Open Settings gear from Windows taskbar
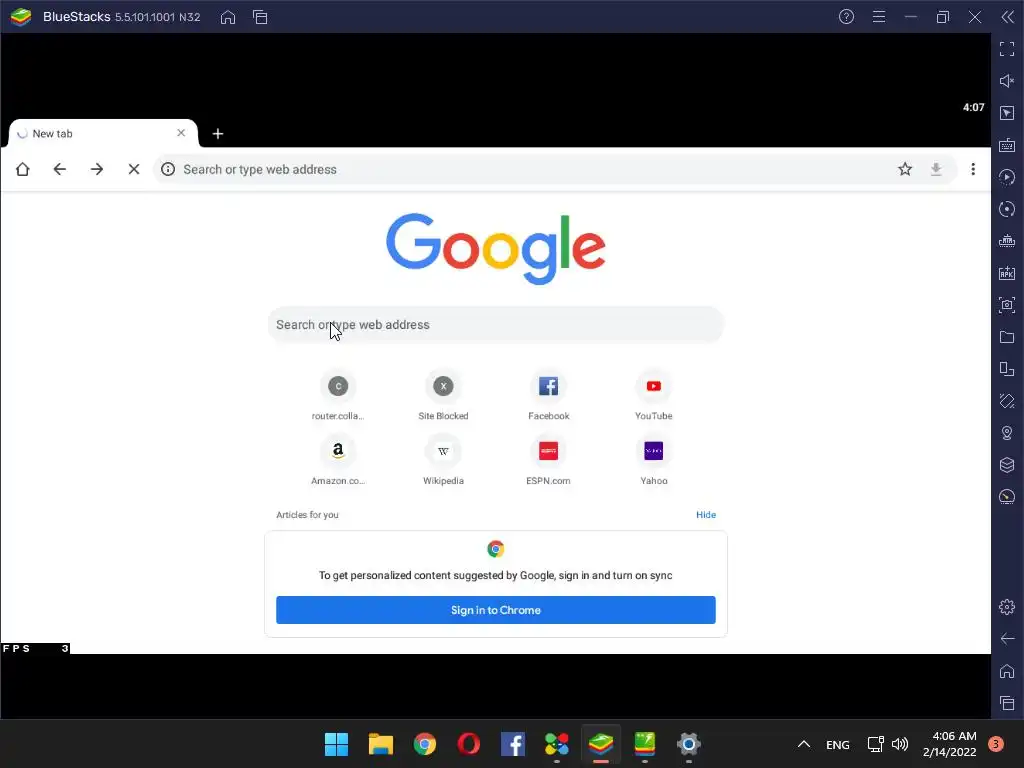Screen dimensions: 1024x768 click(x=688, y=744)
